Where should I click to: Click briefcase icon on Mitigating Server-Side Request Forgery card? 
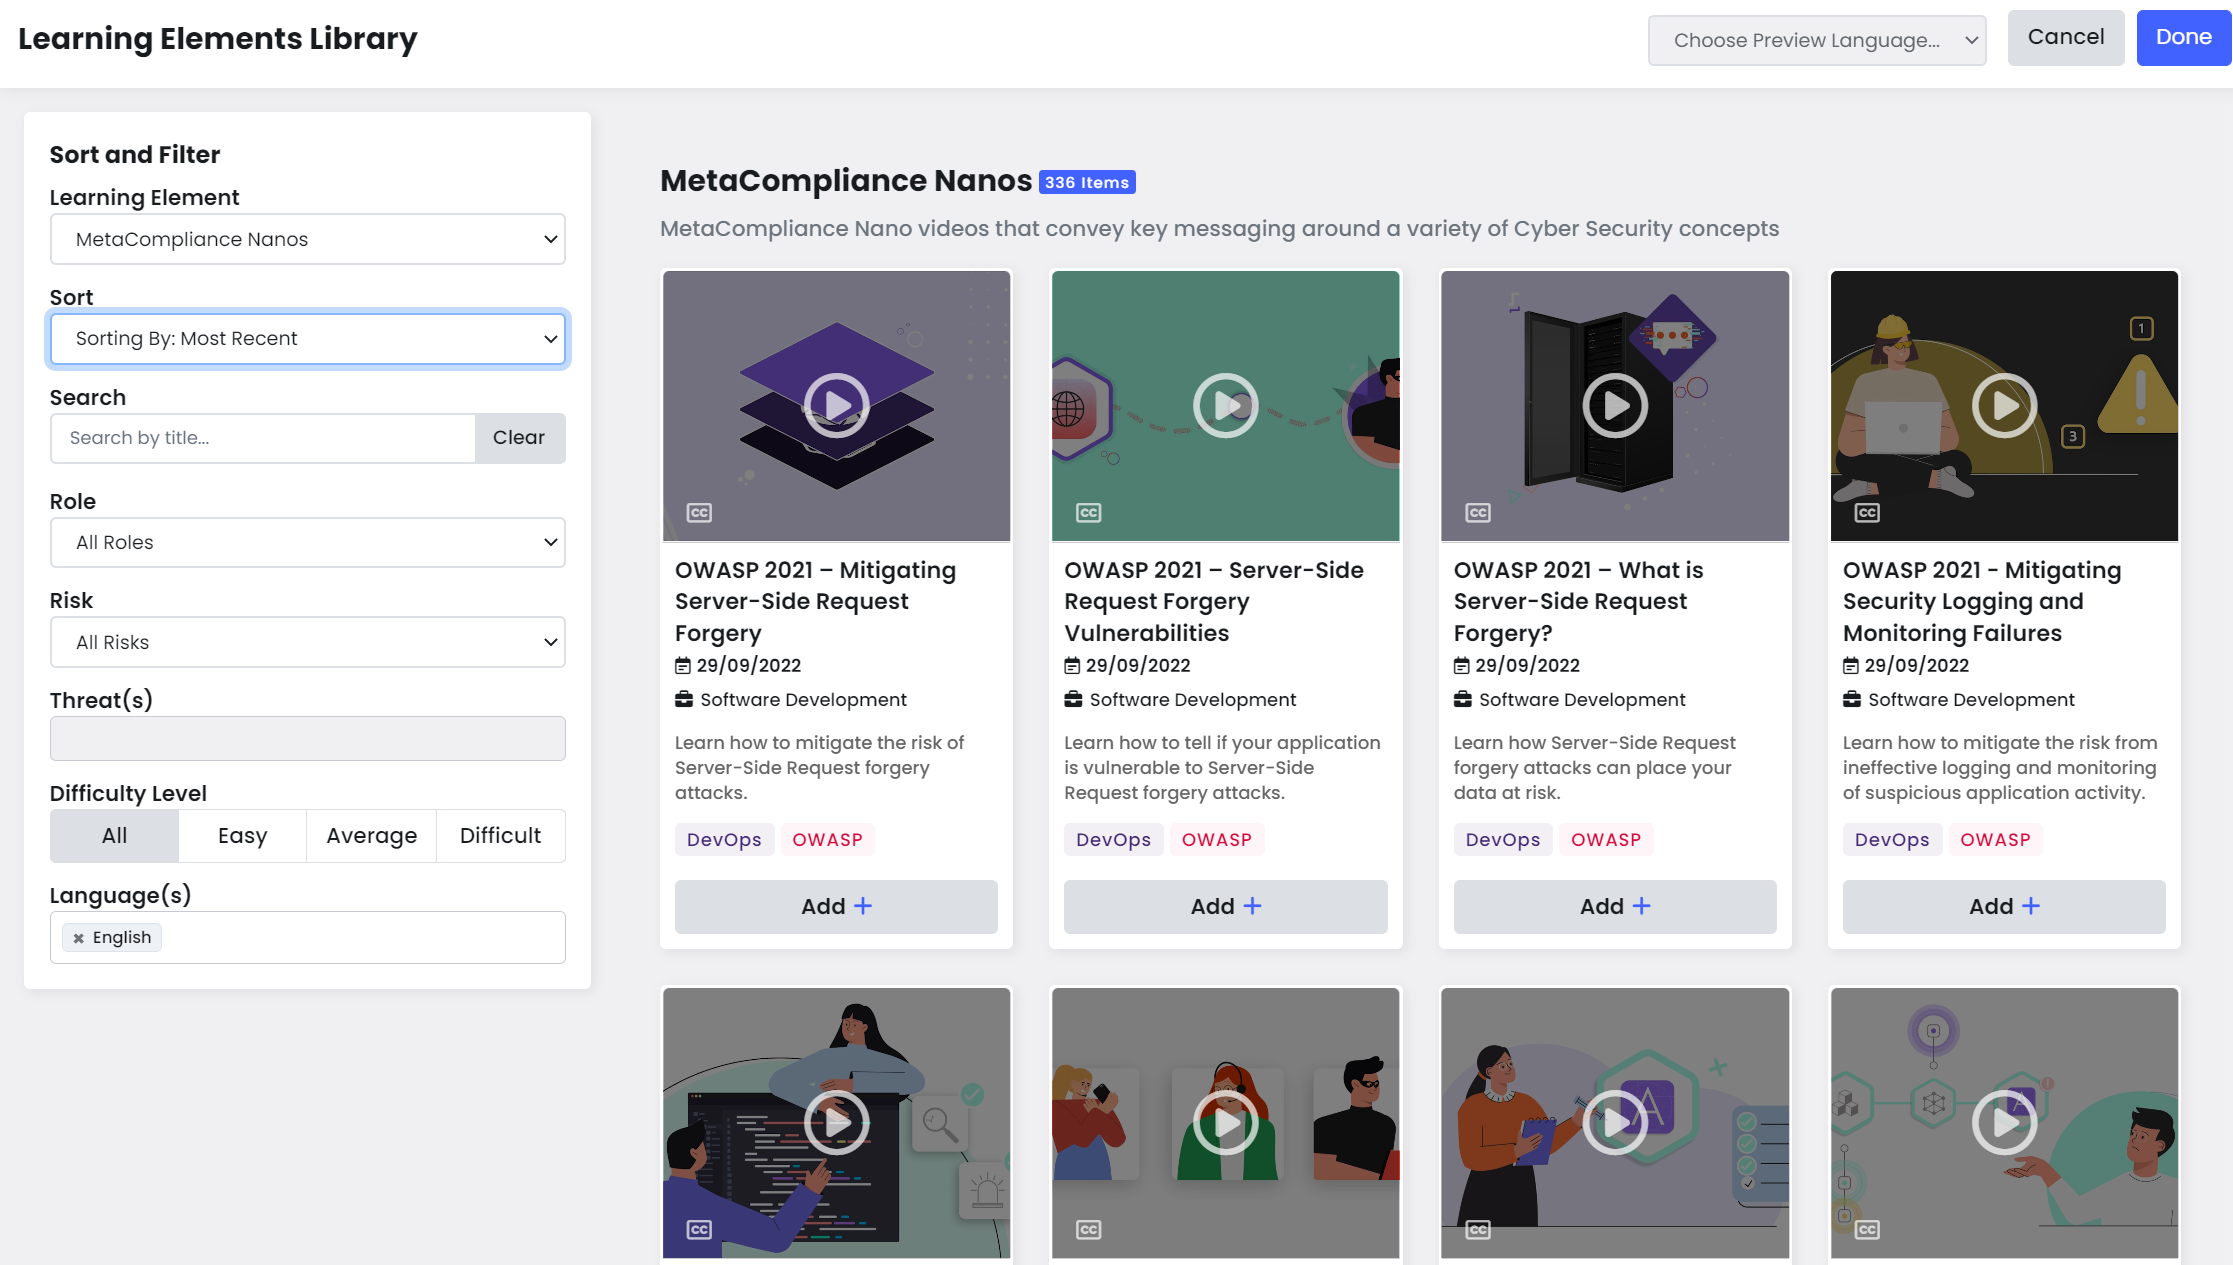tap(684, 699)
